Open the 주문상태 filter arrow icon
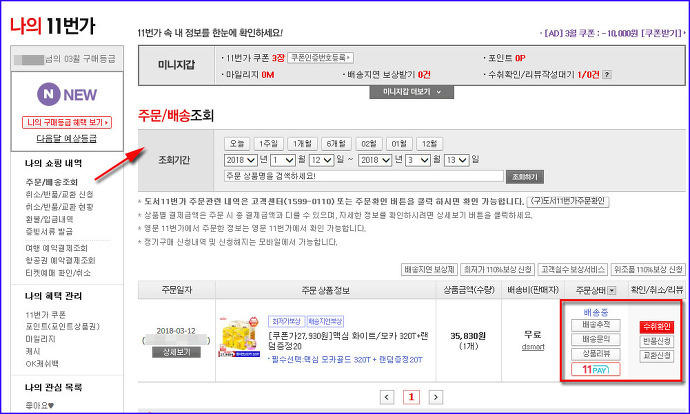Viewport: 690px width, 414px height. coord(611,290)
